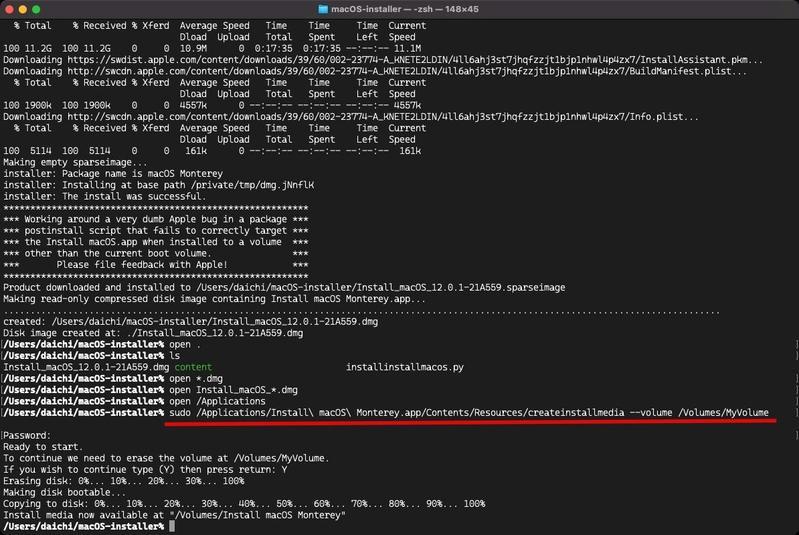
Task: Click the 'Erasing disk' progress line
Action: [123, 481]
